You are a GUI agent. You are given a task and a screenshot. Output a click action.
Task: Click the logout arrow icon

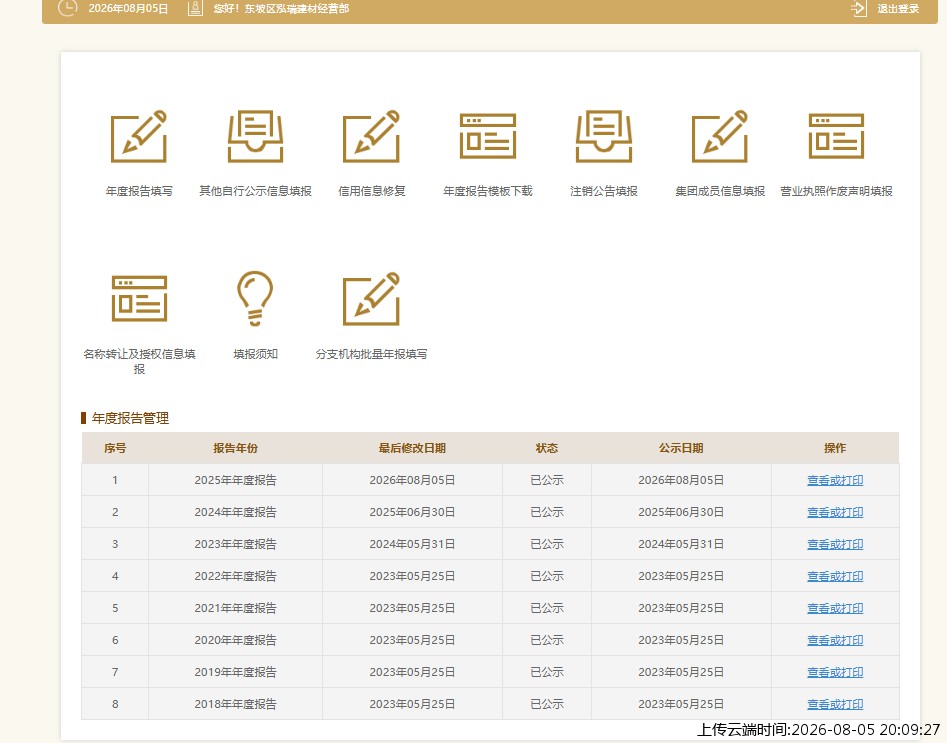(x=858, y=8)
